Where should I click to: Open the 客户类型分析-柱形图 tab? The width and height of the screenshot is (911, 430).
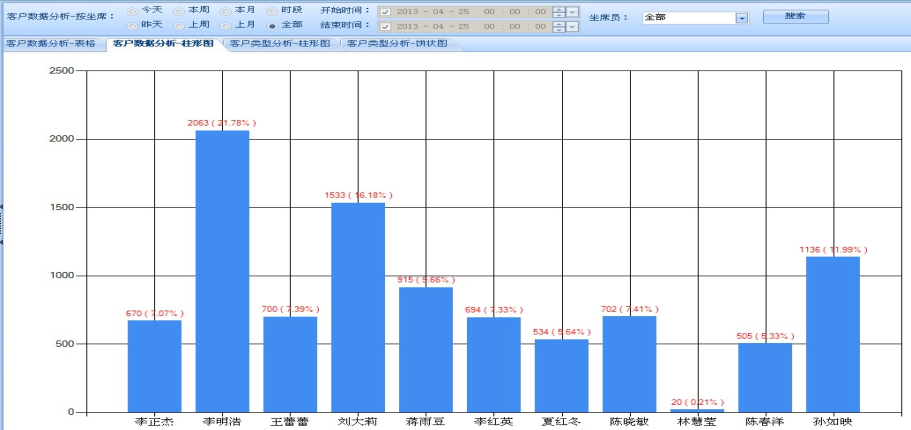coord(279,44)
